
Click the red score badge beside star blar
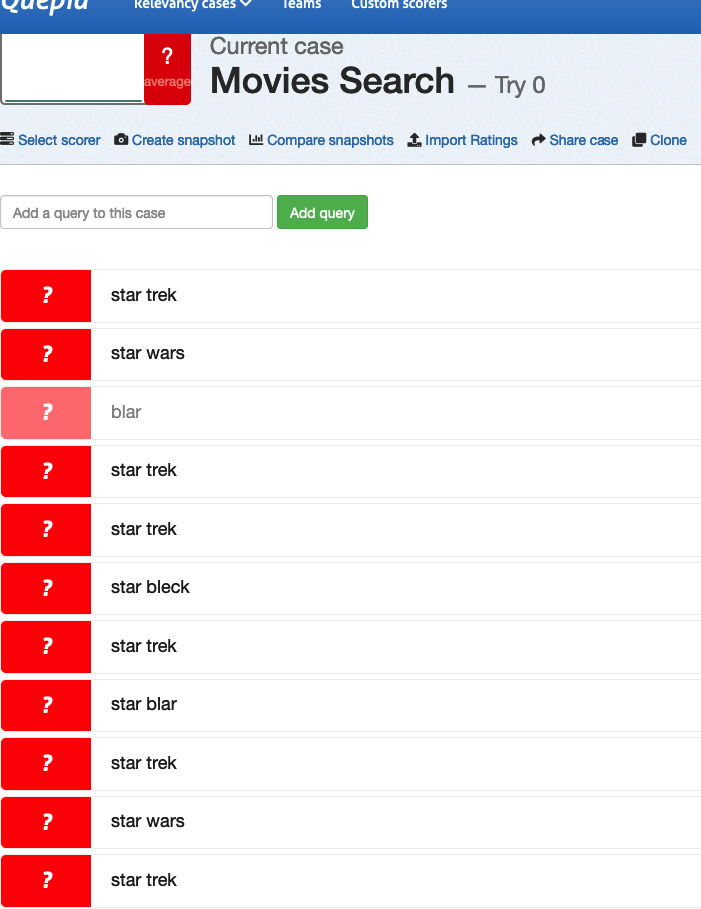coord(46,705)
